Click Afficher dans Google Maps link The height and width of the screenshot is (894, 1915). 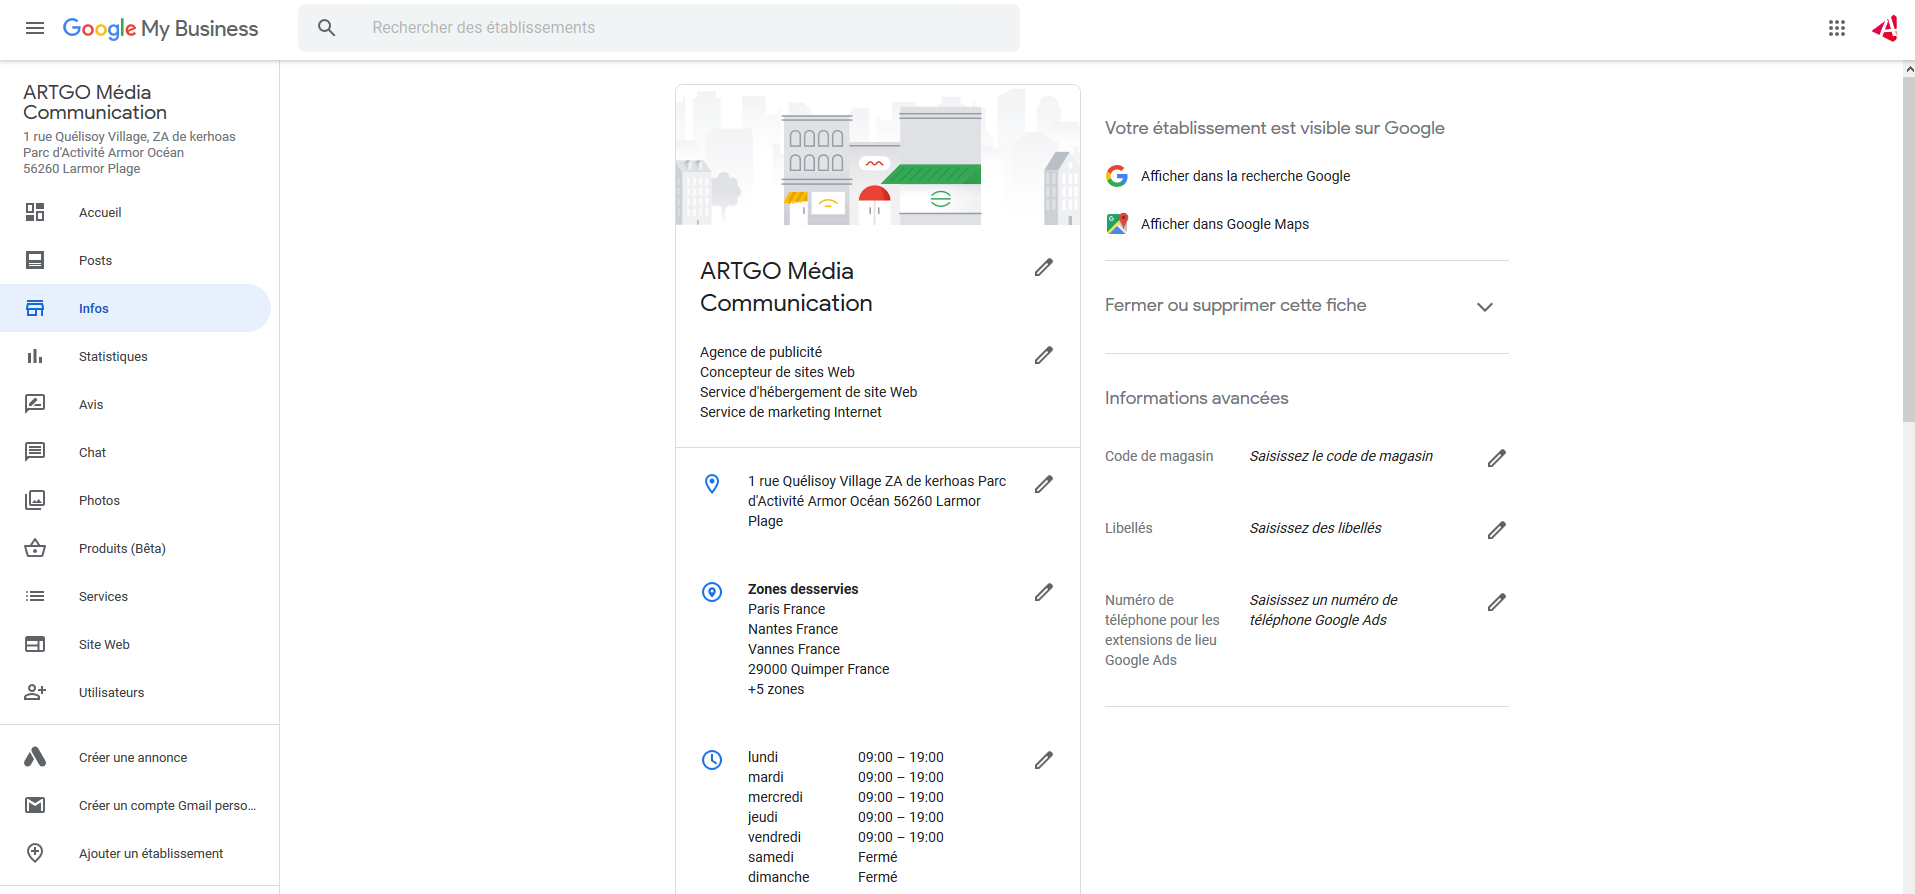1224,224
